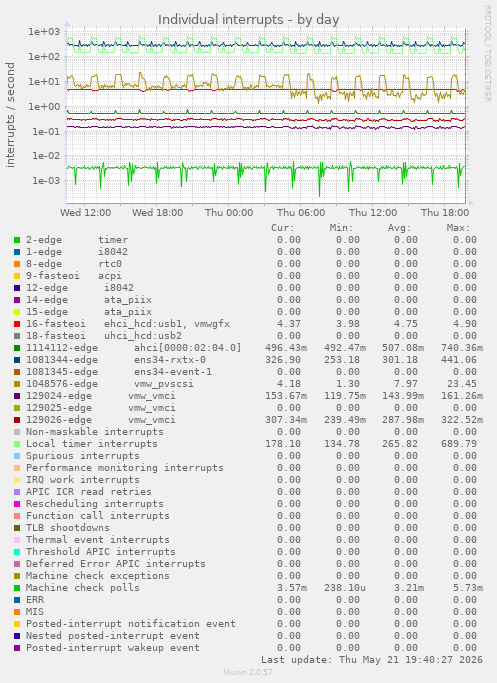
Task: Click the Last update timestamp text
Action: [372, 659]
